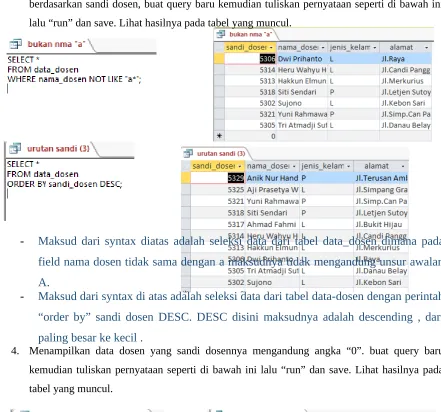Viewport: 441px width, 412px height.
Task: Click the Jl.Merkurius address cell in the bukan nma 'a' datasheet
Action: [406, 81]
